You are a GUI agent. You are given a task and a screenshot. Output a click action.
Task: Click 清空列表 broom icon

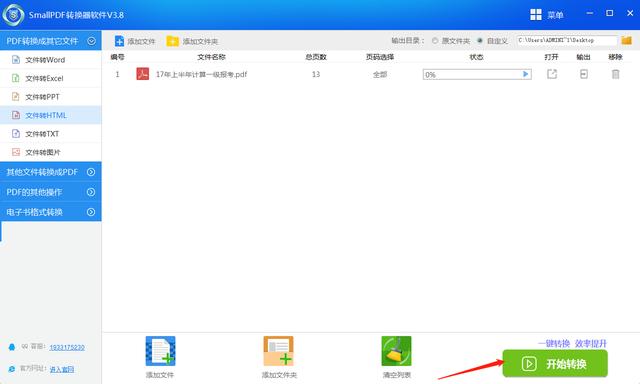[396, 351]
